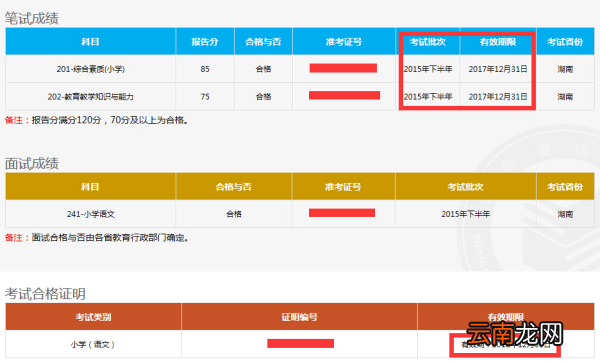Click the 面试成绩 section heading
The width and height of the screenshot is (600, 362).
[x=32, y=163]
